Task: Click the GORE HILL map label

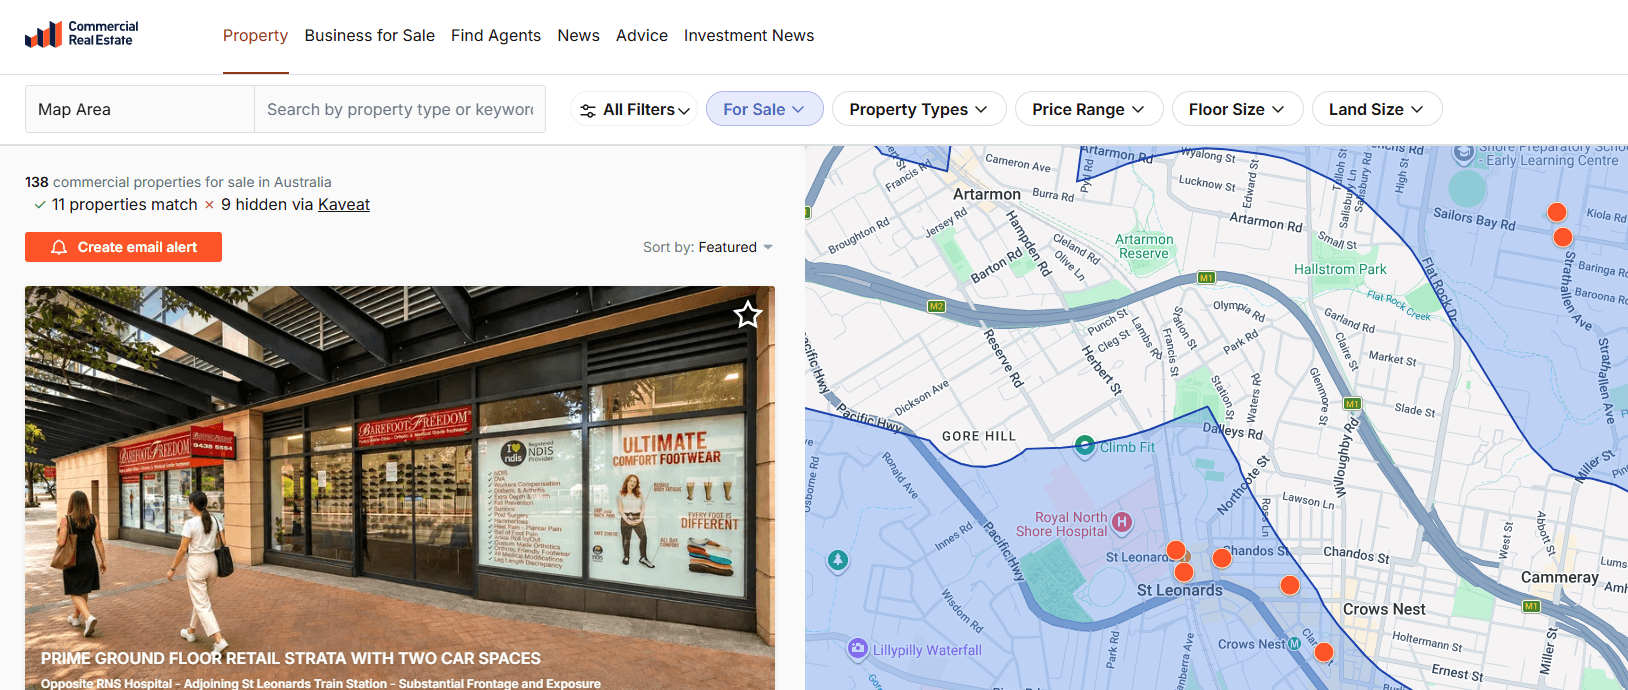Action: coord(979,436)
